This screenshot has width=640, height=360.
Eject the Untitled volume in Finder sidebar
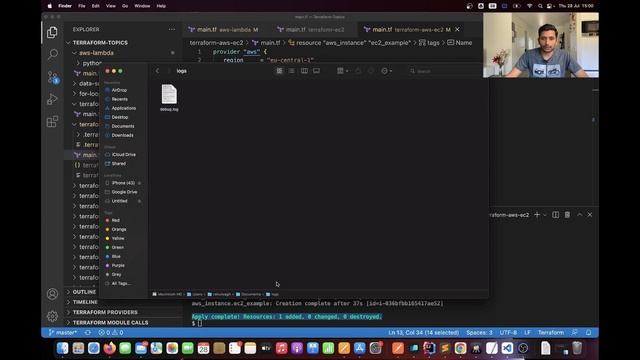click(139, 201)
